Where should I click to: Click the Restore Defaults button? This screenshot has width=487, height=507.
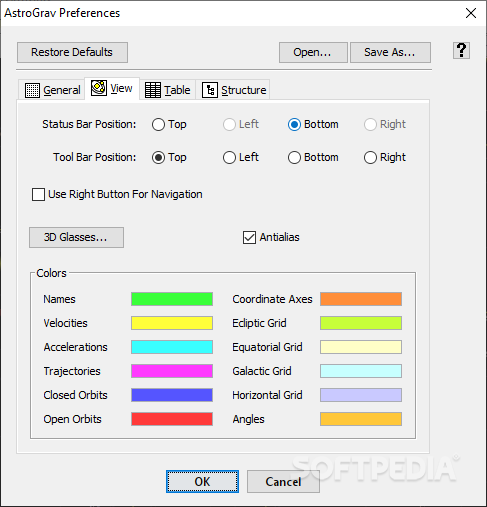pos(72,52)
